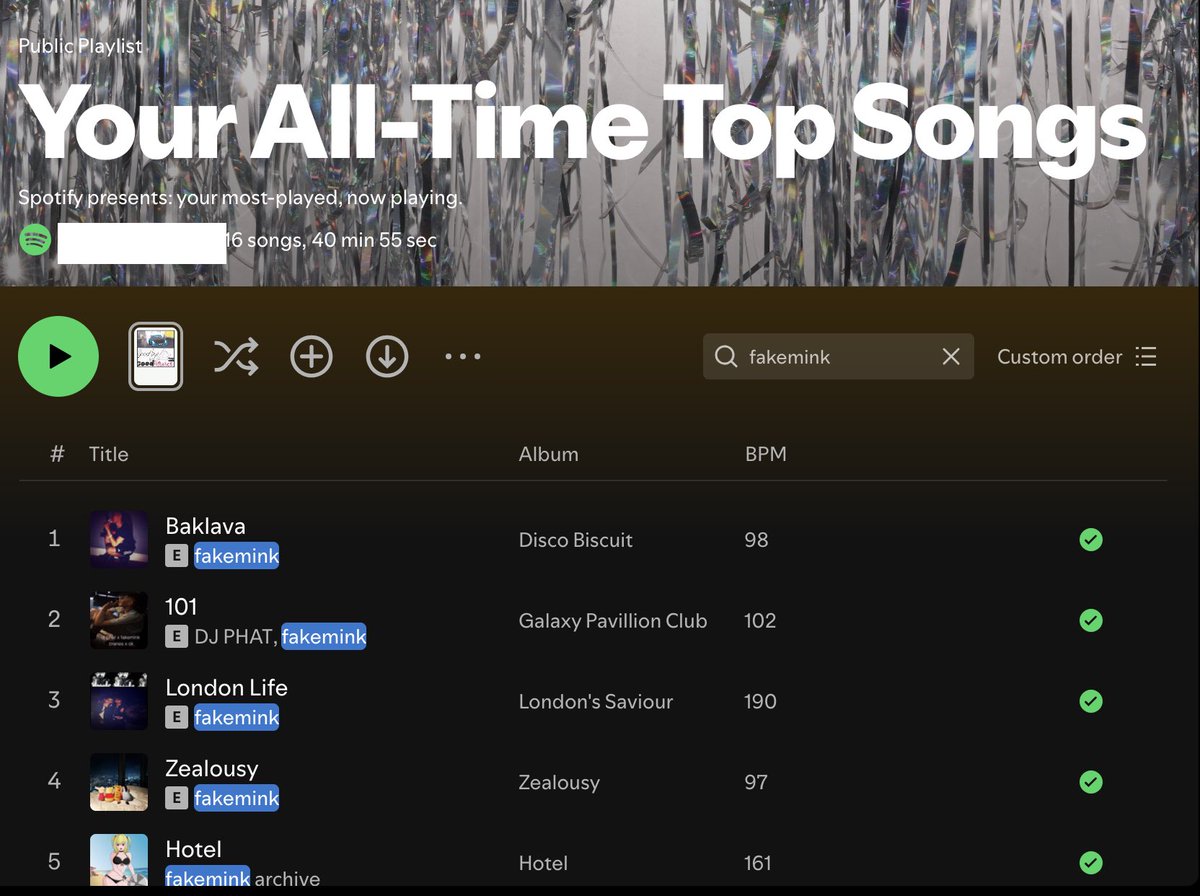Select the Hotel song title
Image resolution: width=1200 pixels, height=896 pixels.
(193, 850)
